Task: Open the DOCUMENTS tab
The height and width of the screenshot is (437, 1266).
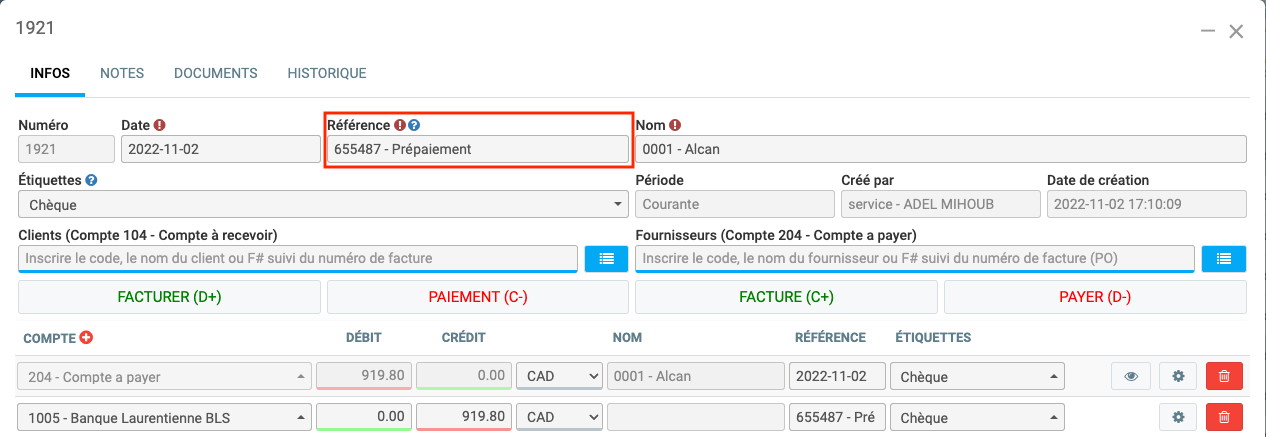Action: [215, 73]
